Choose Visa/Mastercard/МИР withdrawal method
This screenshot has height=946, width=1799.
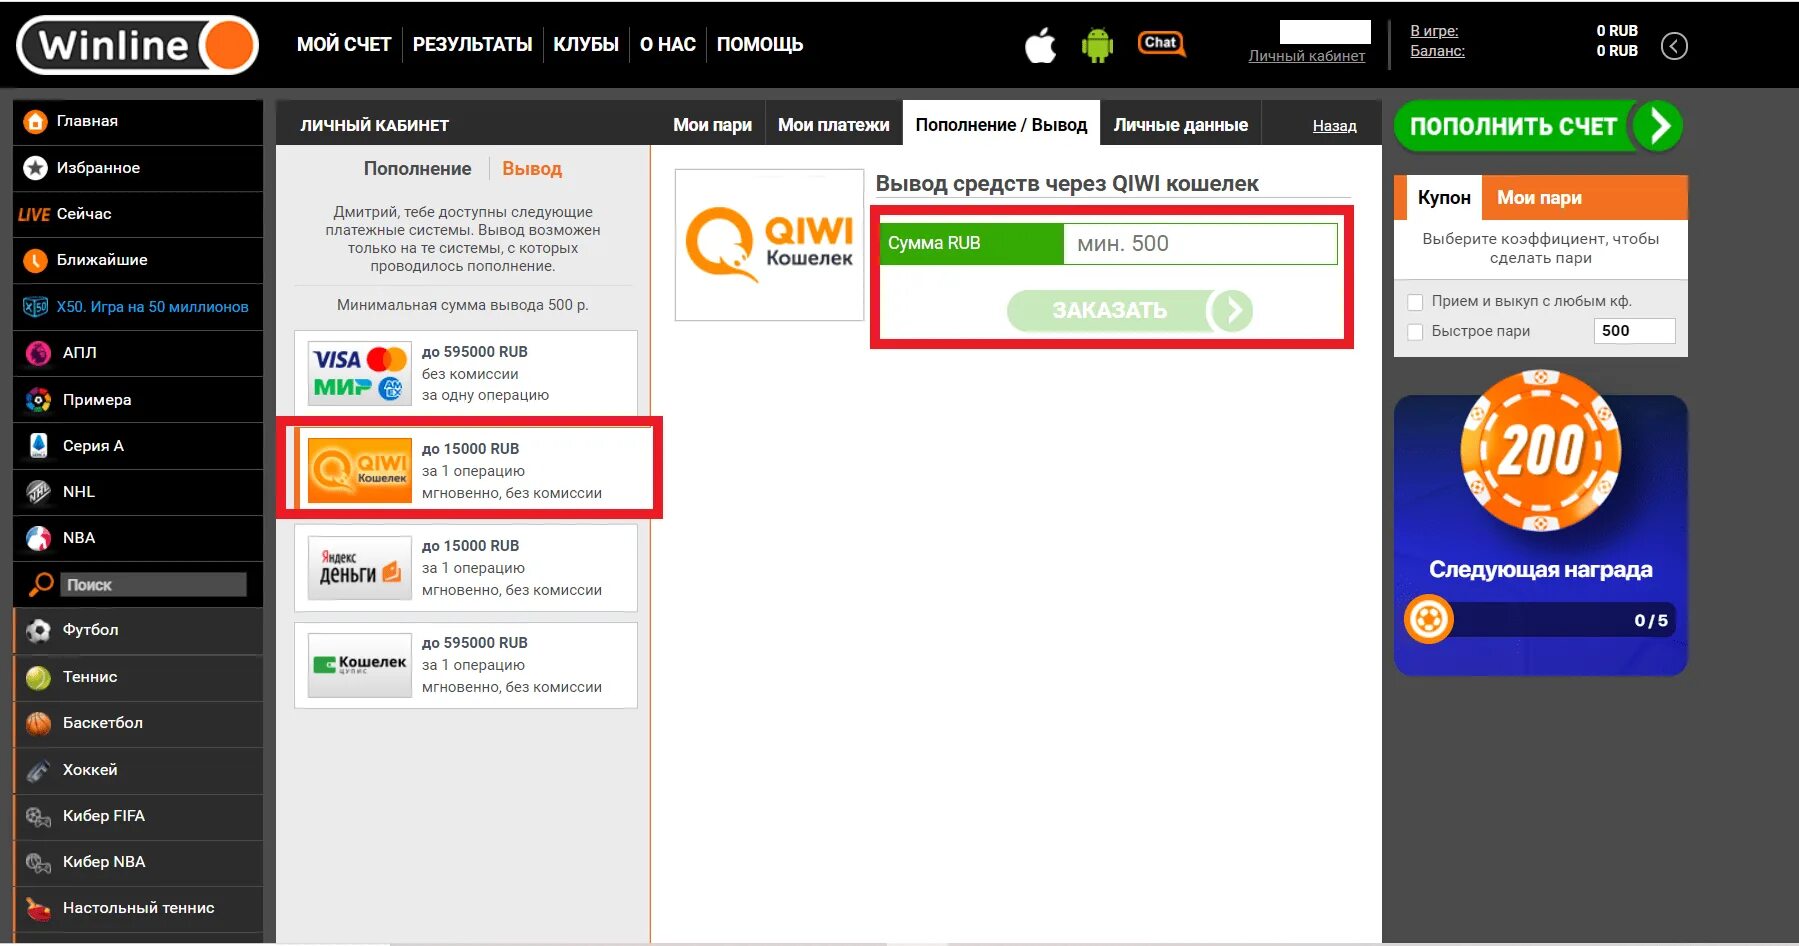pos(466,374)
